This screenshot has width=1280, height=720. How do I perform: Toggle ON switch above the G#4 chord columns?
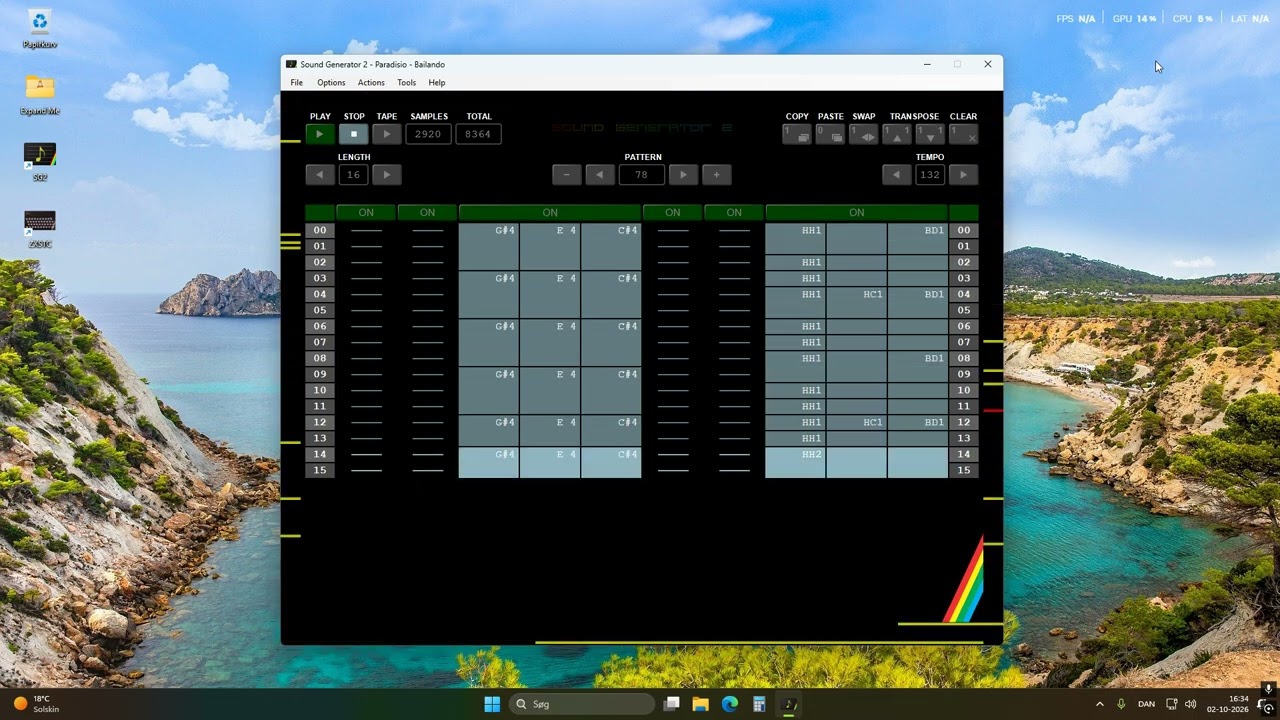click(x=550, y=213)
